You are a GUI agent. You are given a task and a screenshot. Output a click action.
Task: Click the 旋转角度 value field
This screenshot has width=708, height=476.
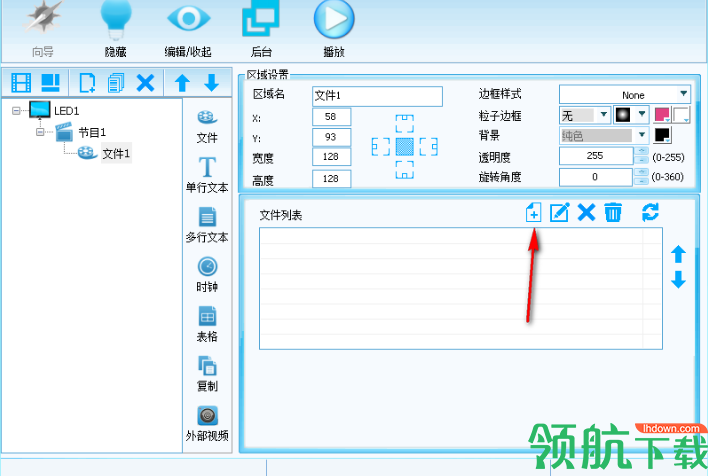(x=596, y=177)
